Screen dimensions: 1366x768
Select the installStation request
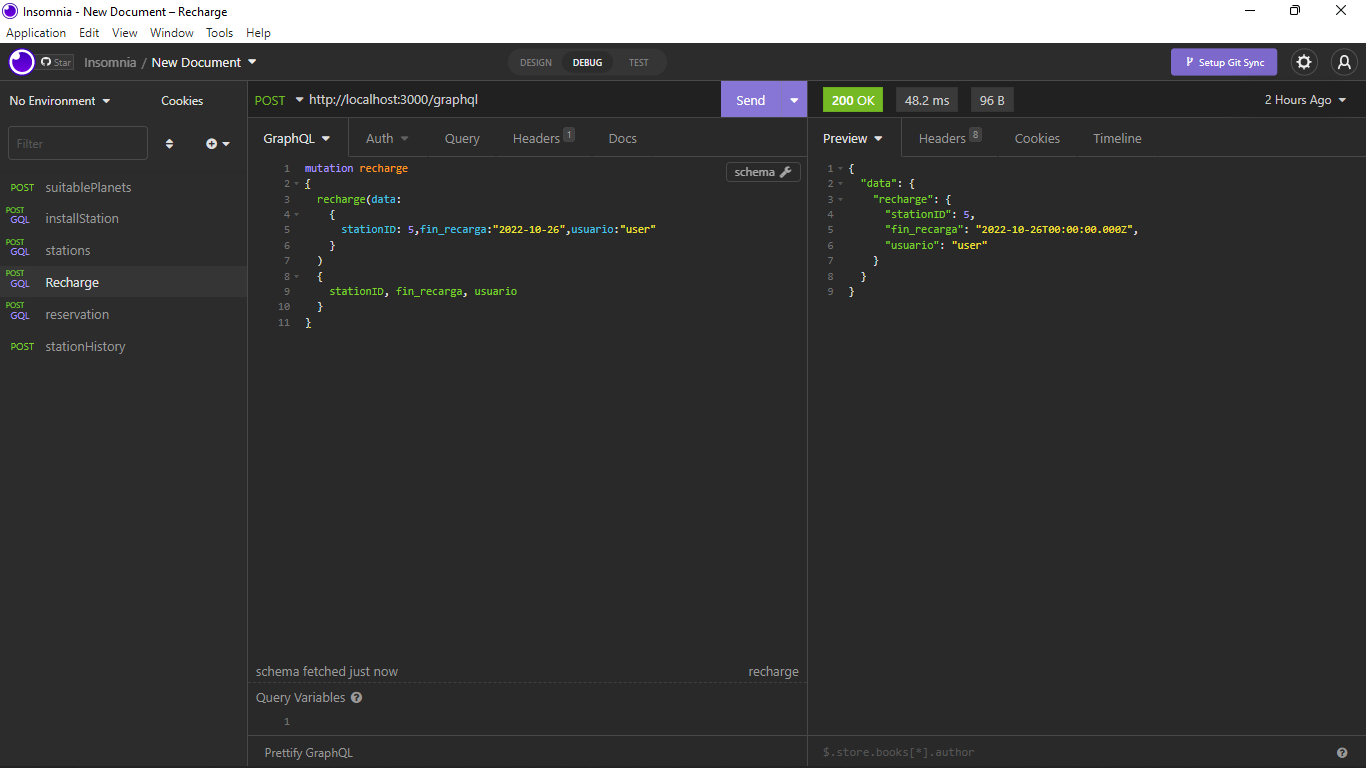123,219
